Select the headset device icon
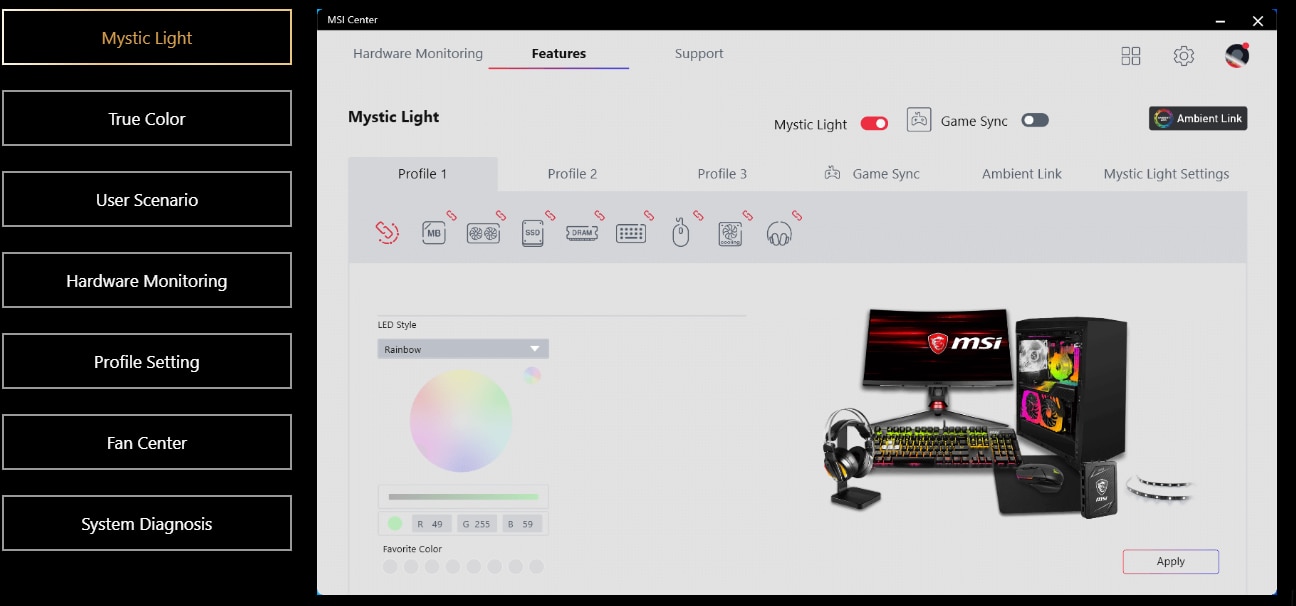Image resolution: width=1296 pixels, height=606 pixels. click(x=779, y=234)
